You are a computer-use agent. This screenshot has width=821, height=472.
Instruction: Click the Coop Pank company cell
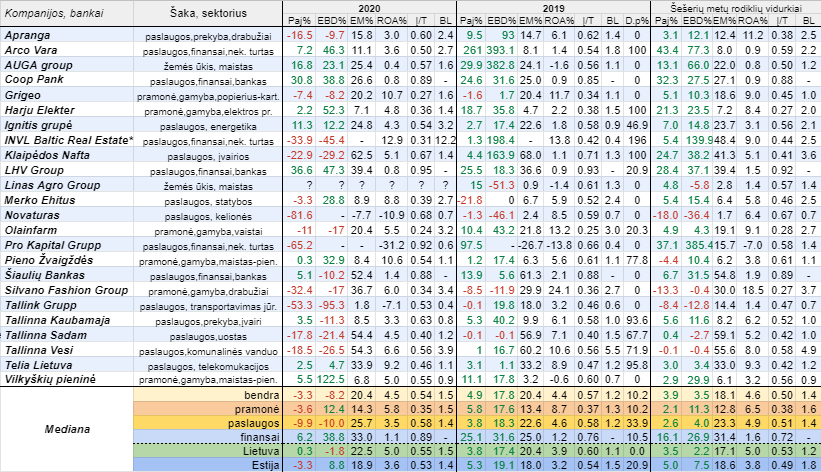tap(34, 80)
